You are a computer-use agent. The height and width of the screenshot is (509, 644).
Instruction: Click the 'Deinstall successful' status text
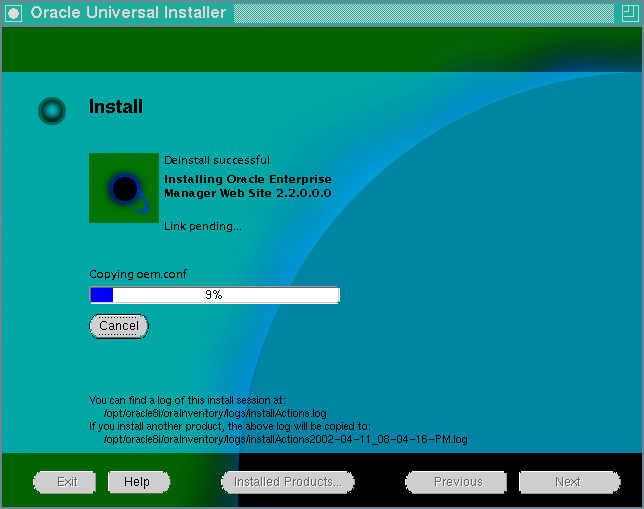(217, 160)
